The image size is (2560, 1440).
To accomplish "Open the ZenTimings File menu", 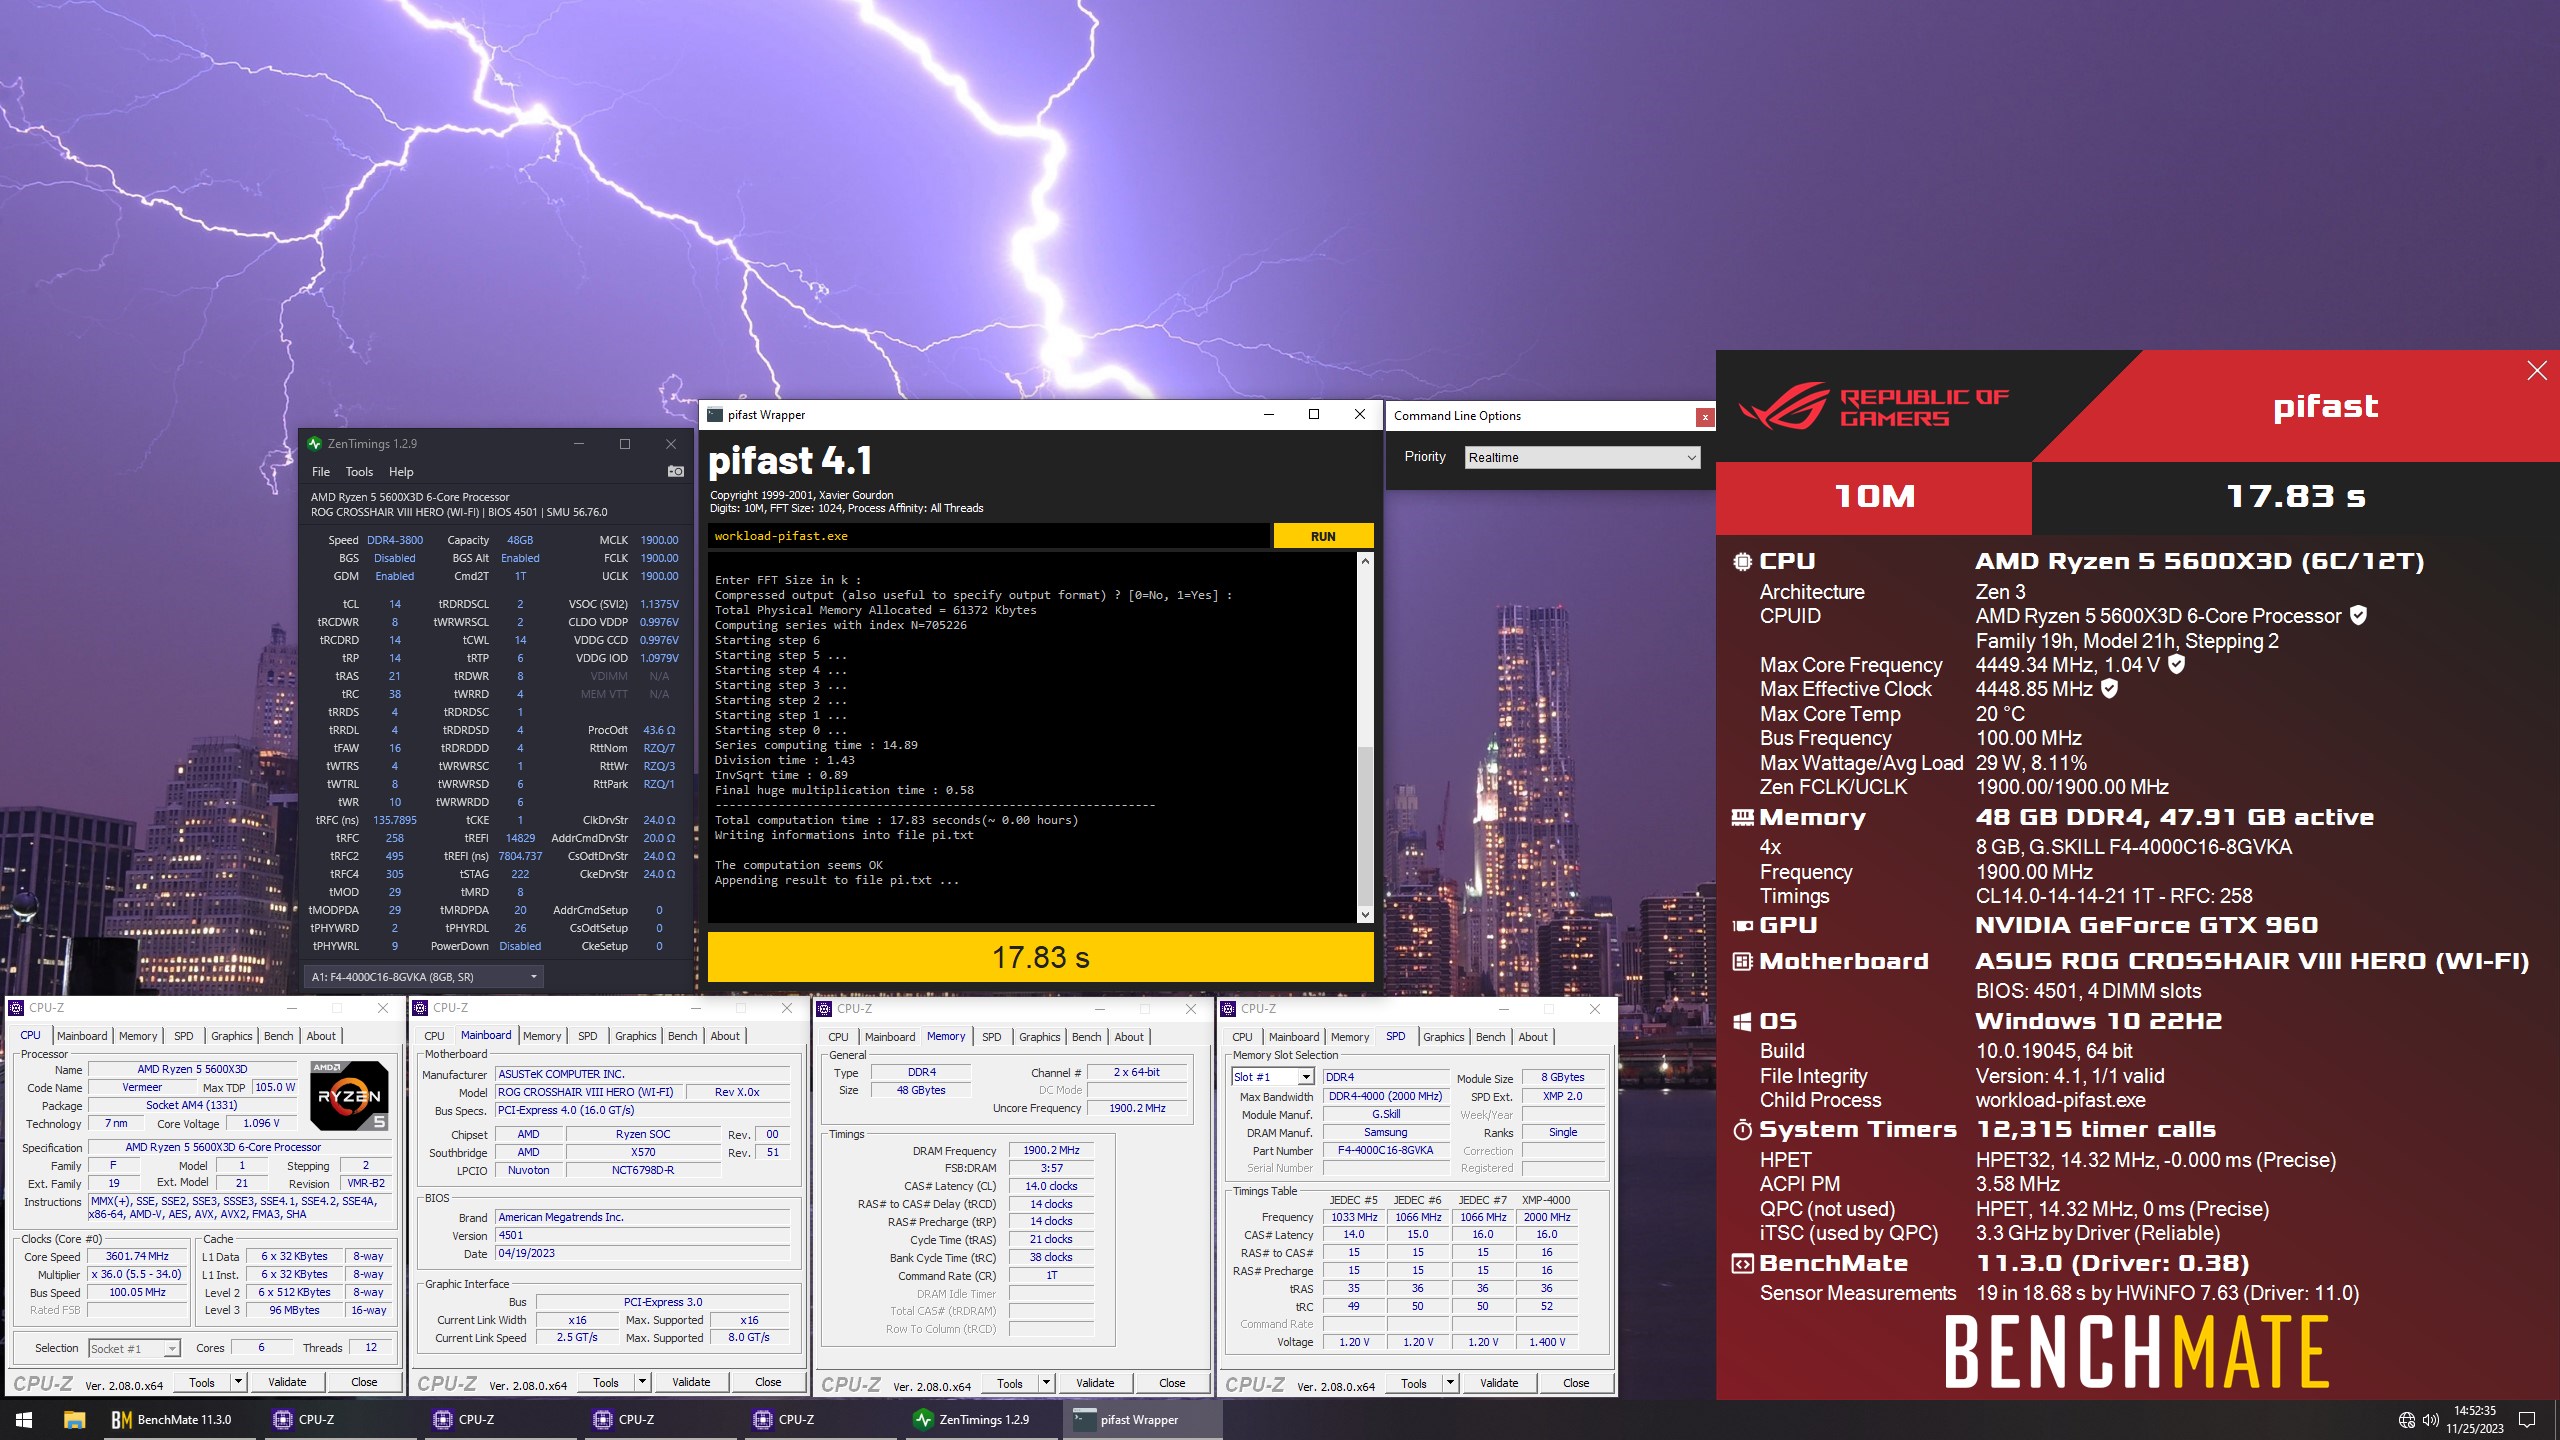I will 321,471.
